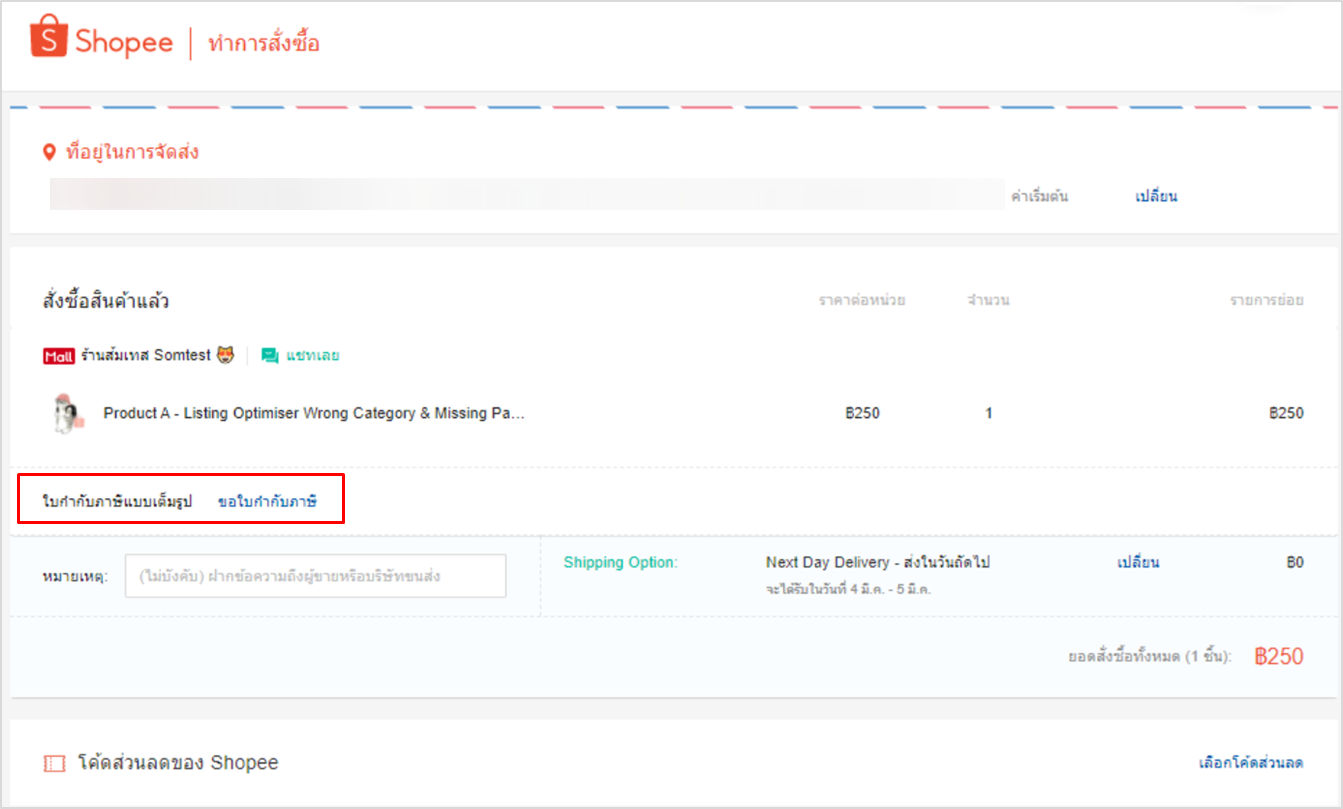Click เปลี่ยน to change the shipping address
This screenshot has width=1343, height=809.
tap(1155, 195)
